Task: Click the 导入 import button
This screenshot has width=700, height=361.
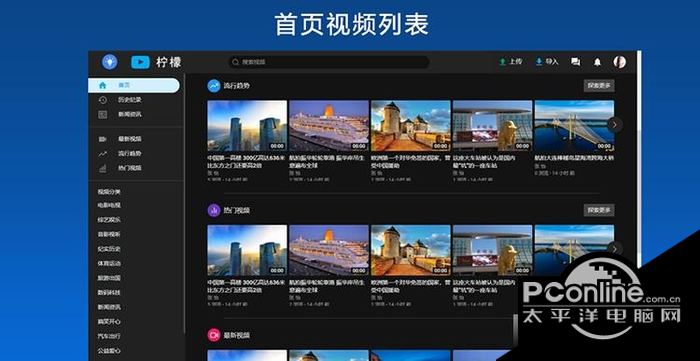Action: 547,62
